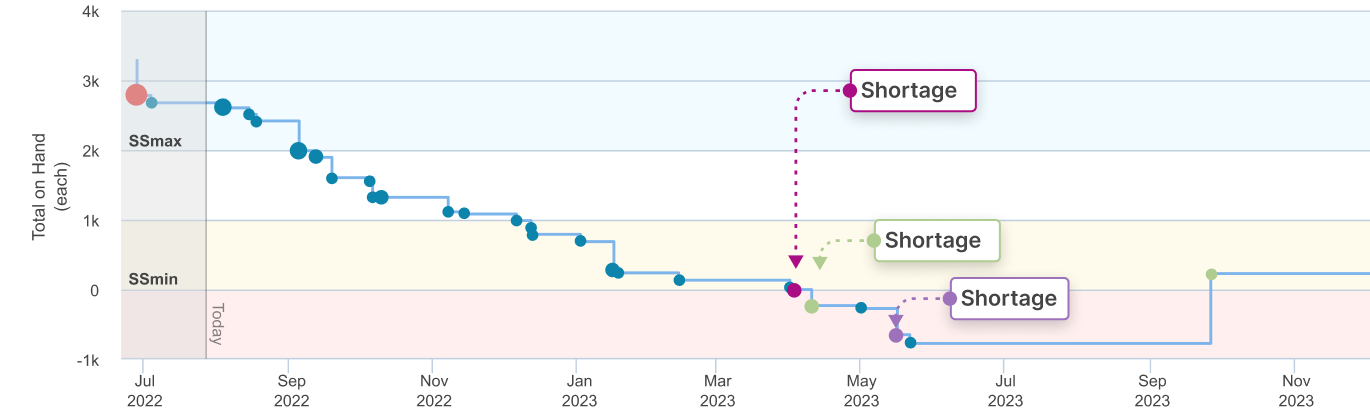Click the magenta downward arrow marker
Image resolution: width=1370 pixels, height=411 pixels.
[x=795, y=262]
